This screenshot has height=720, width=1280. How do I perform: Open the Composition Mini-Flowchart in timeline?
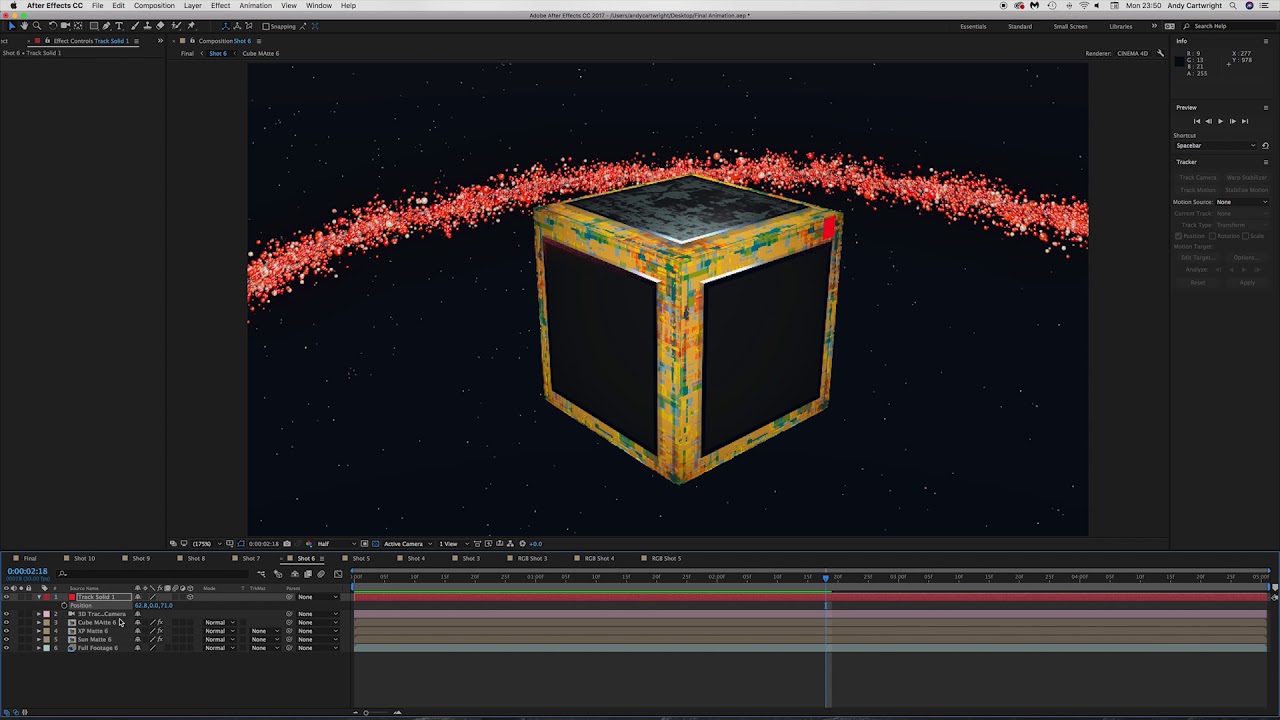click(x=261, y=574)
